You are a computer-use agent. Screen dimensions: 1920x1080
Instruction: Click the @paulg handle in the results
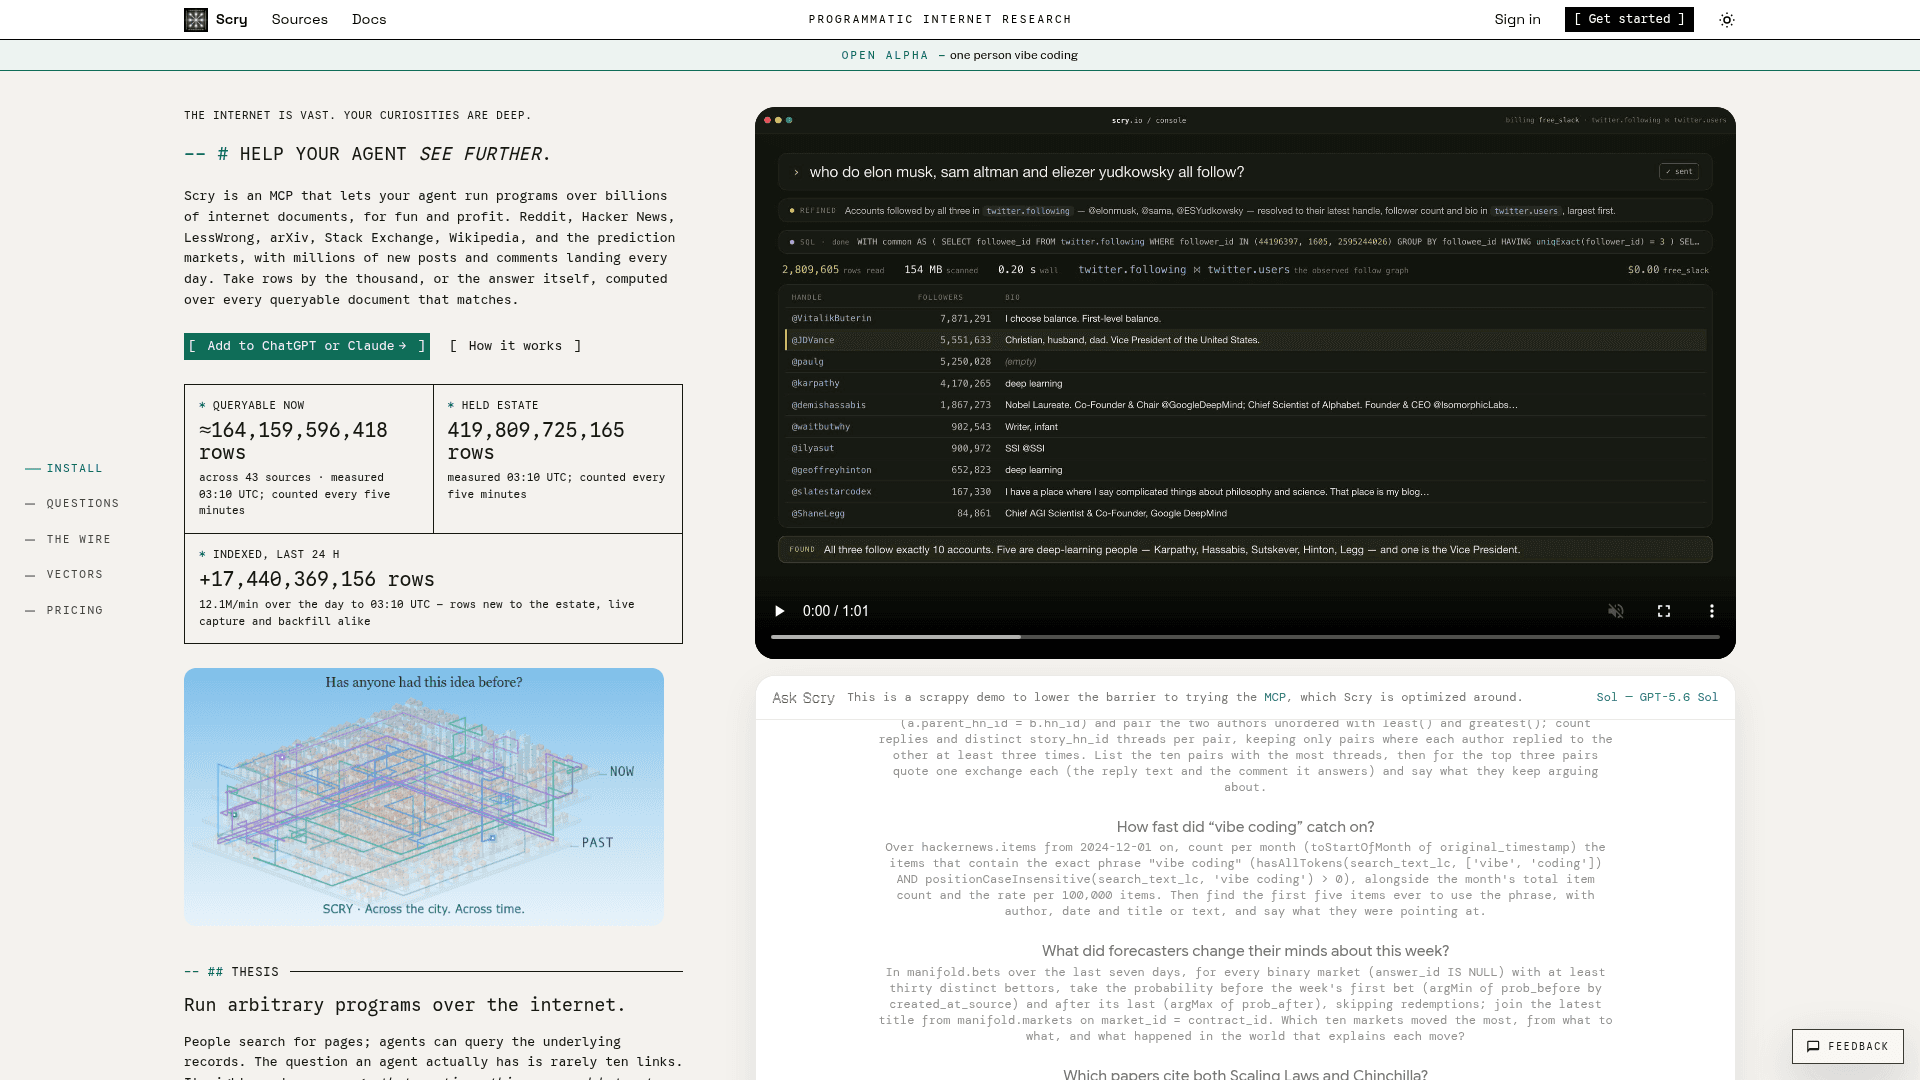(x=808, y=362)
